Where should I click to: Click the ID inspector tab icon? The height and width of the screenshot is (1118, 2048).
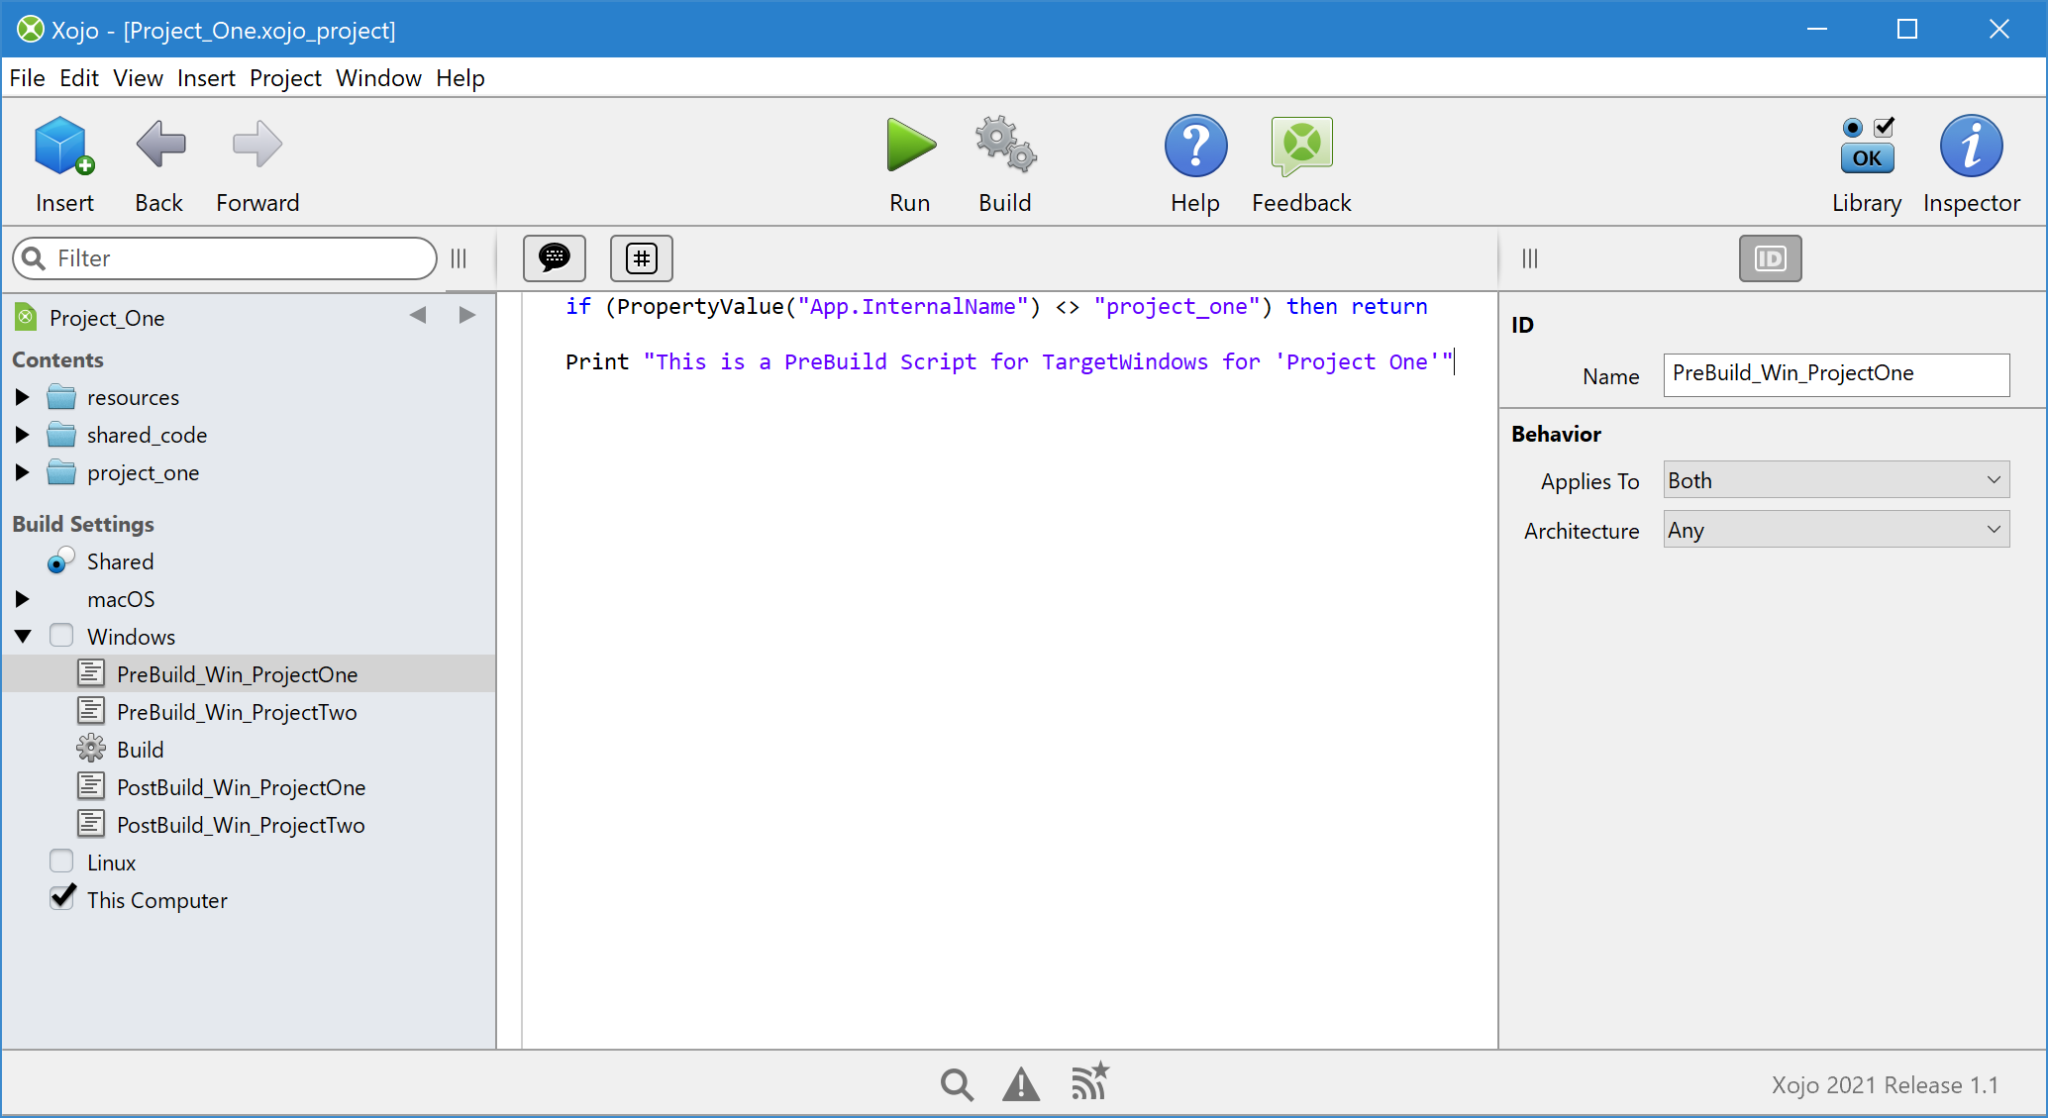coord(1770,259)
